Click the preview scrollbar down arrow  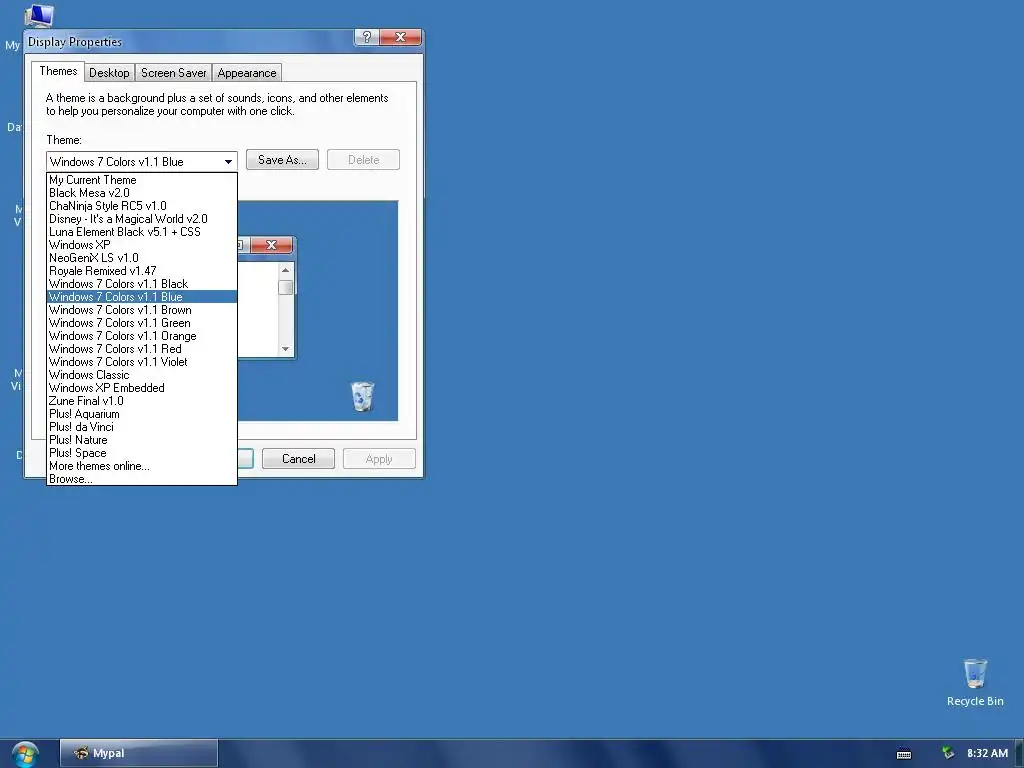[x=285, y=349]
